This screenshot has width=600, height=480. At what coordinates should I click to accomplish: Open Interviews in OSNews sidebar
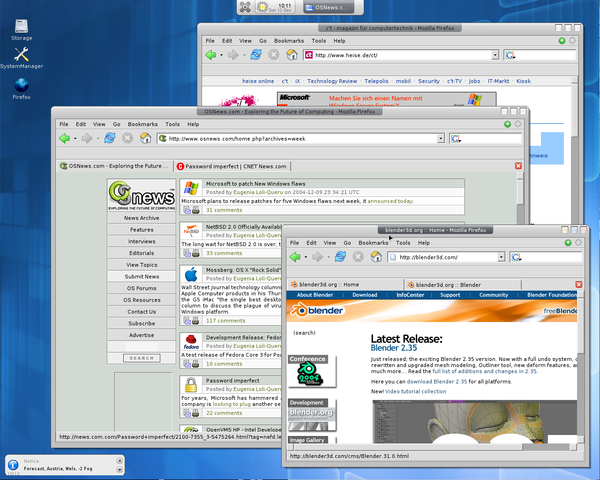click(x=142, y=241)
